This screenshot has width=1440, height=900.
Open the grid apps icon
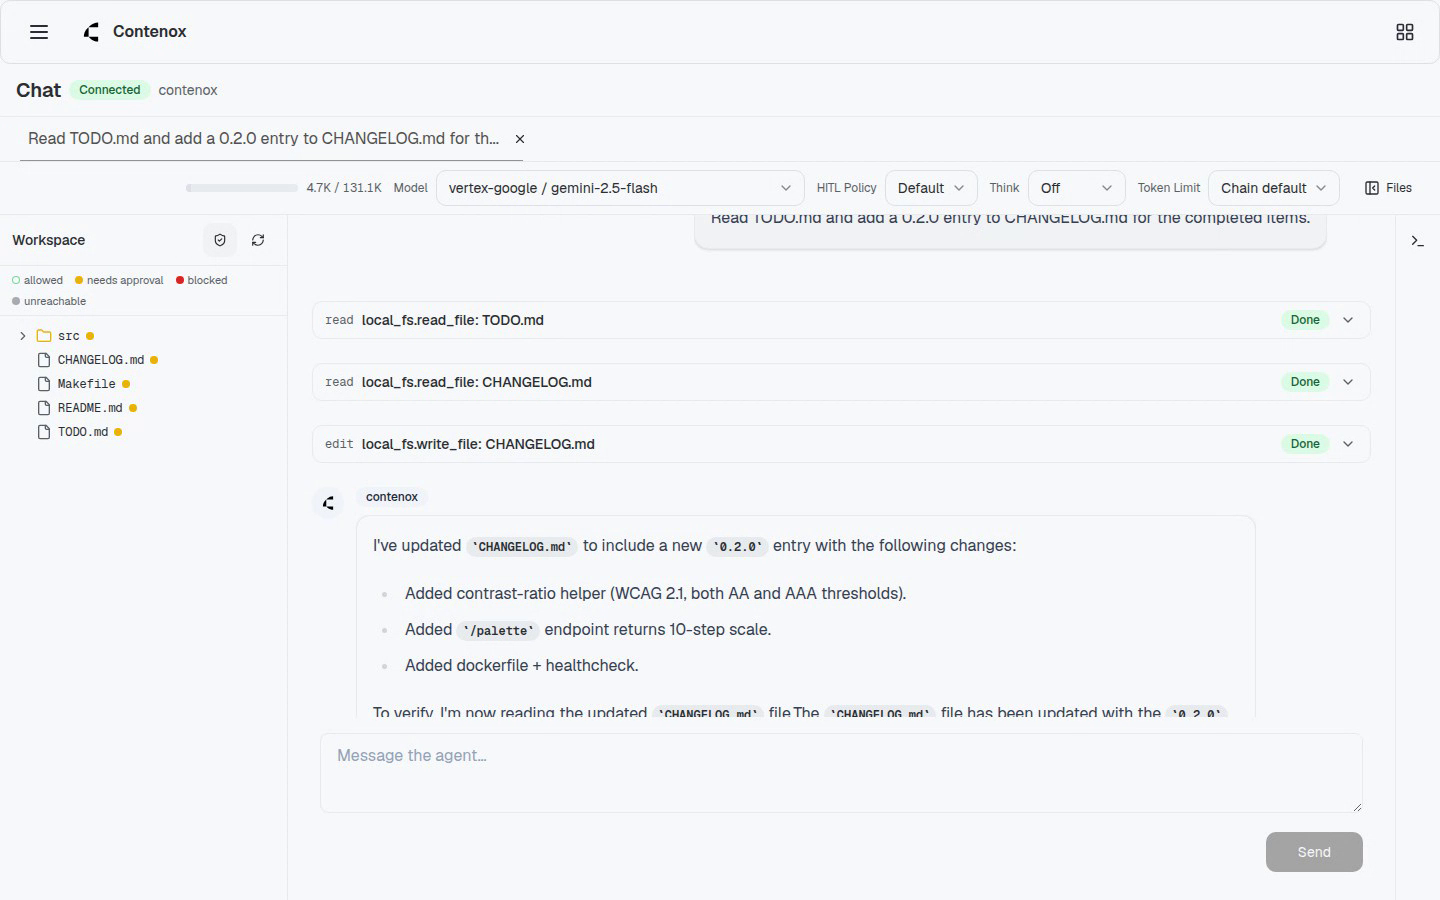(x=1405, y=32)
